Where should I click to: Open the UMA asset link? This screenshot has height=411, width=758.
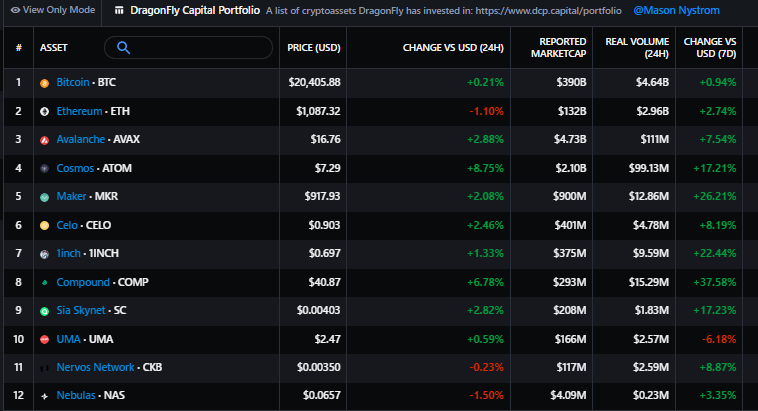pyautogui.click(x=68, y=339)
